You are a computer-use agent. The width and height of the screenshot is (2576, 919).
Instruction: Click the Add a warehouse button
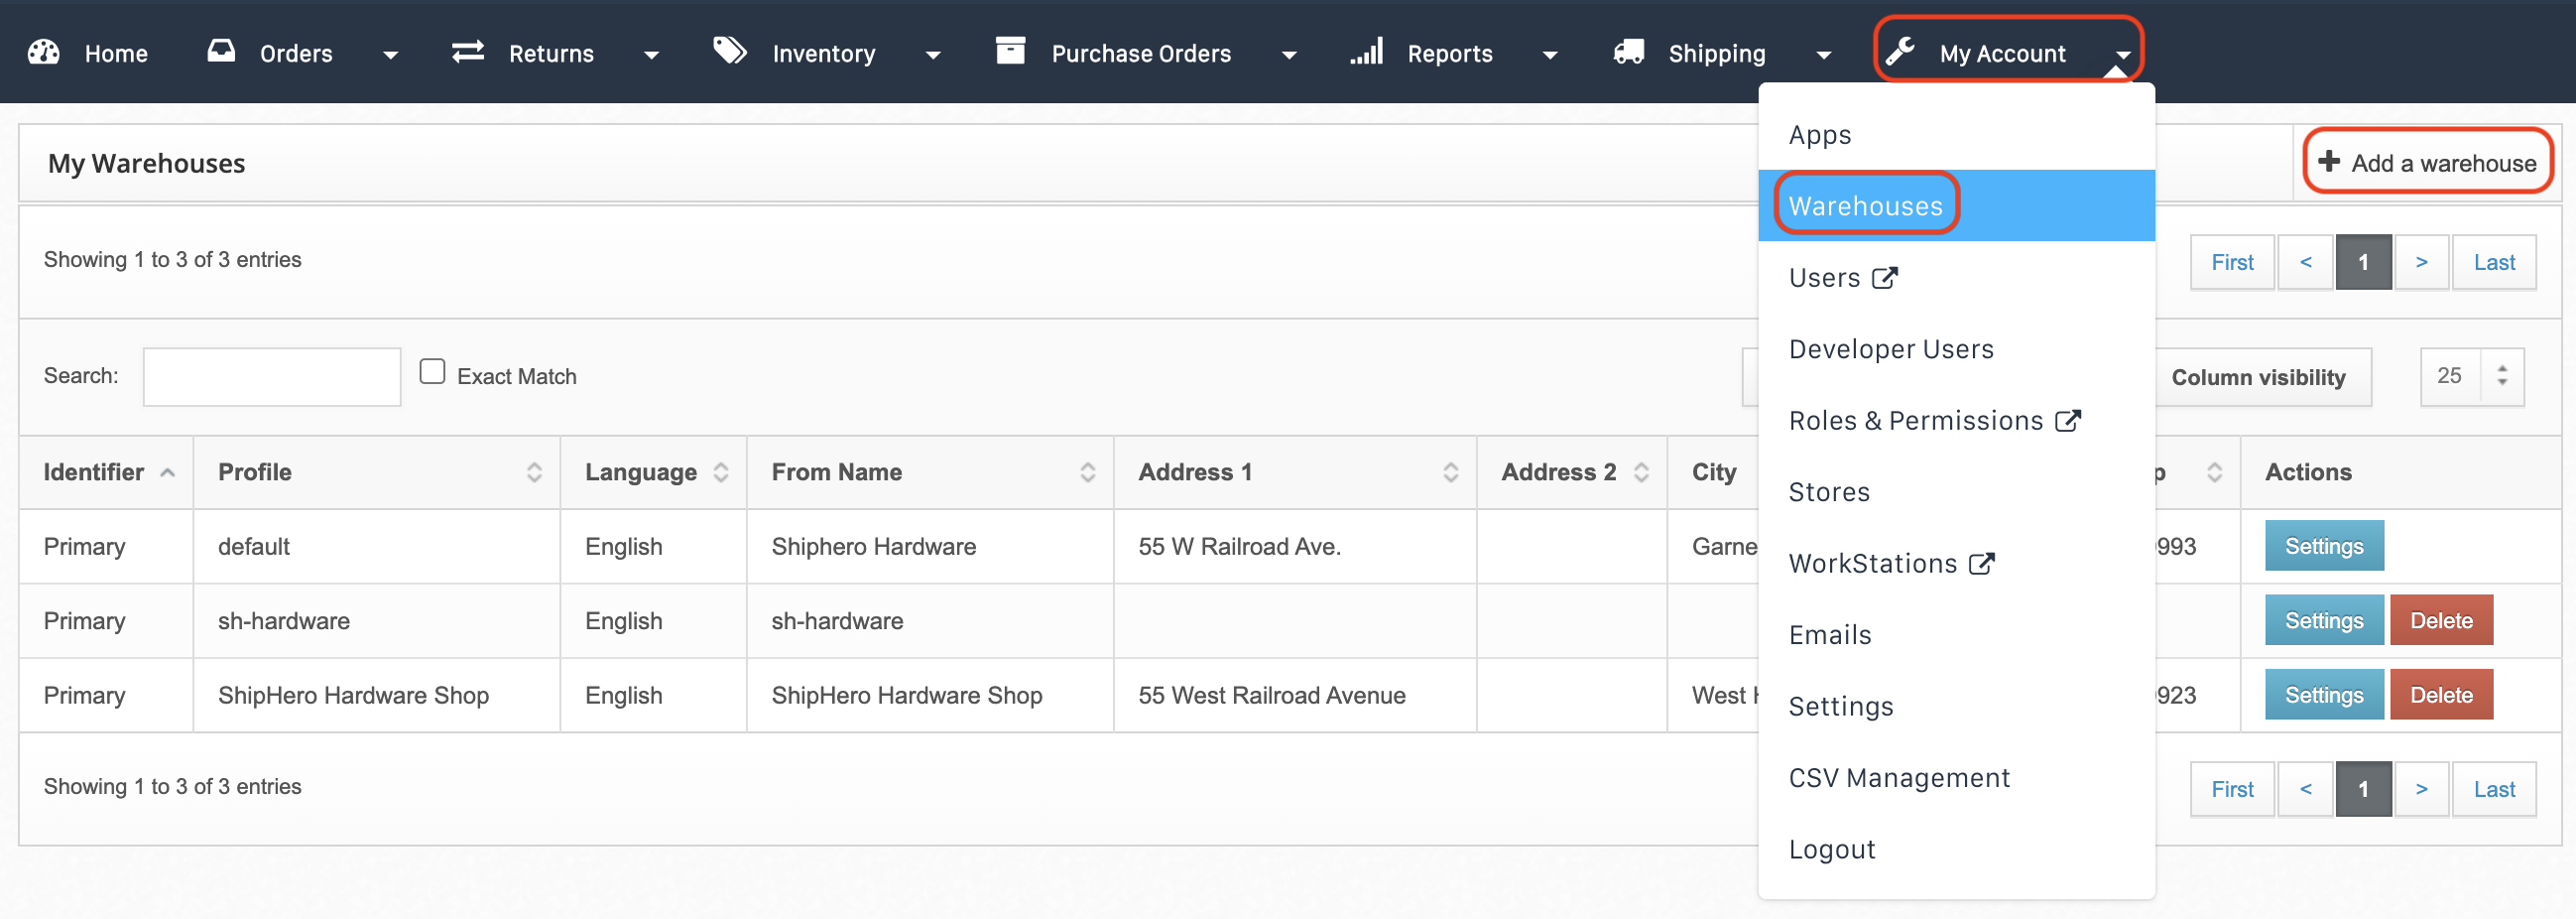(2427, 162)
